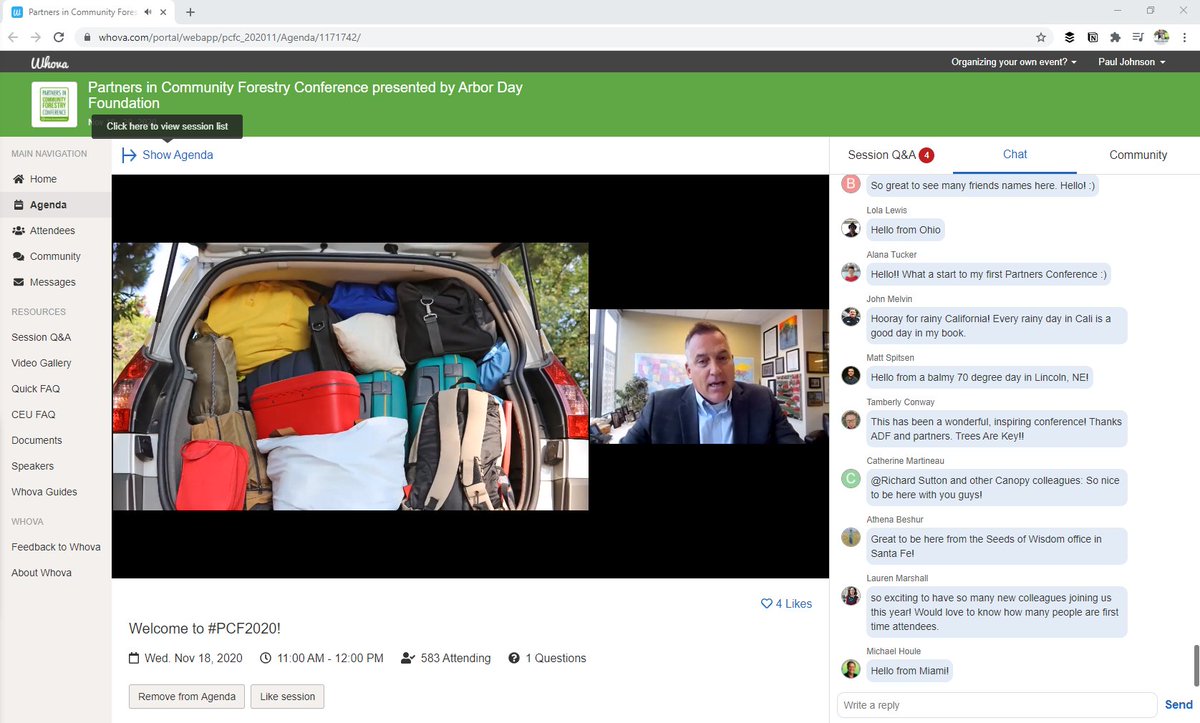Viewport: 1200px width, 723px height.
Task: Open Messages in main navigation
Action: (52, 283)
